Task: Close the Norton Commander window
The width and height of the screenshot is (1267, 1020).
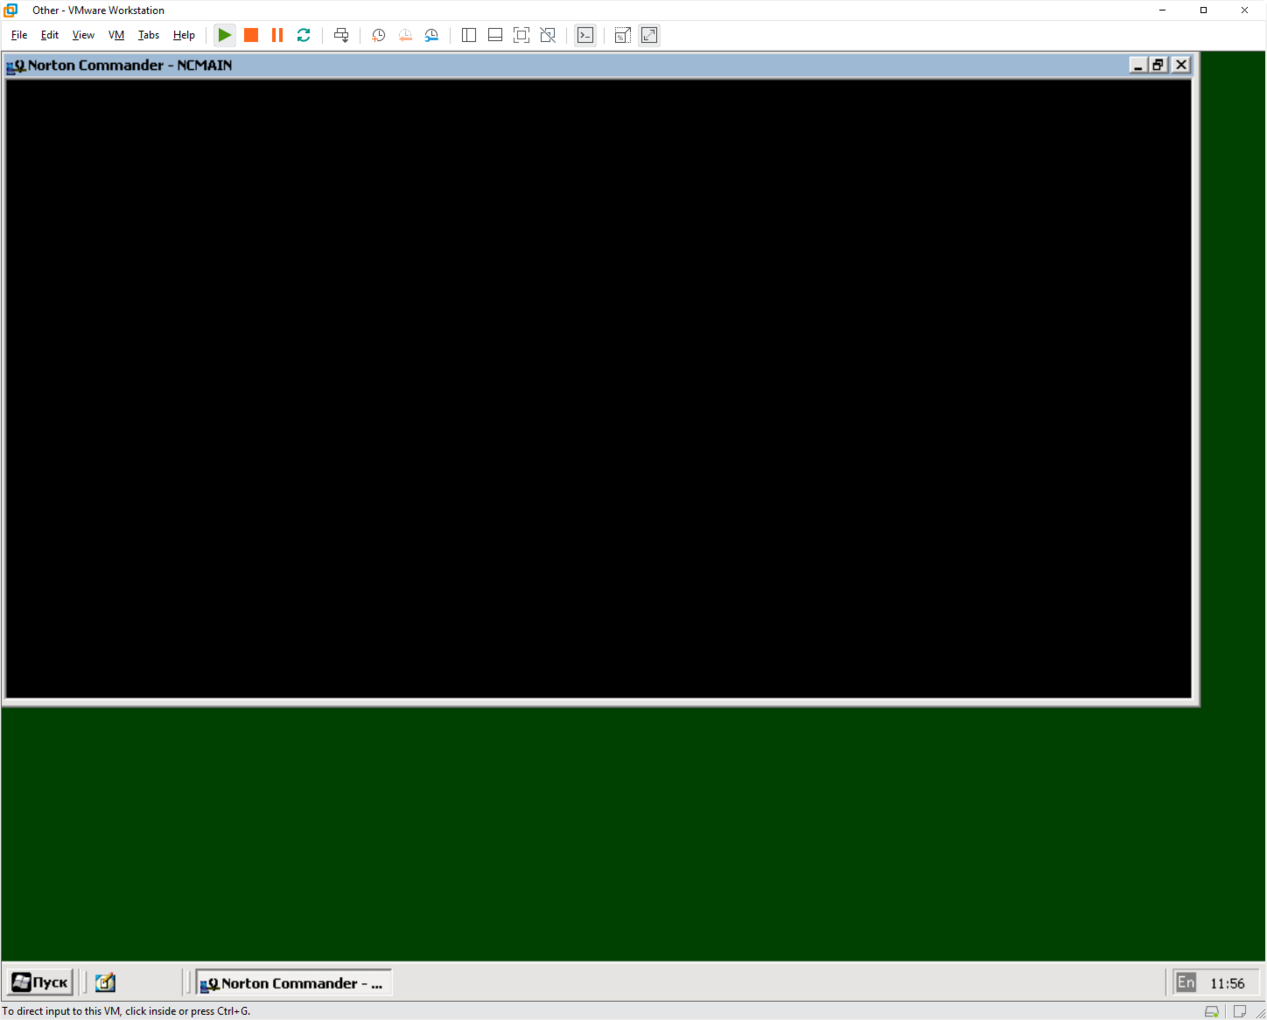Action: point(1181,65)
